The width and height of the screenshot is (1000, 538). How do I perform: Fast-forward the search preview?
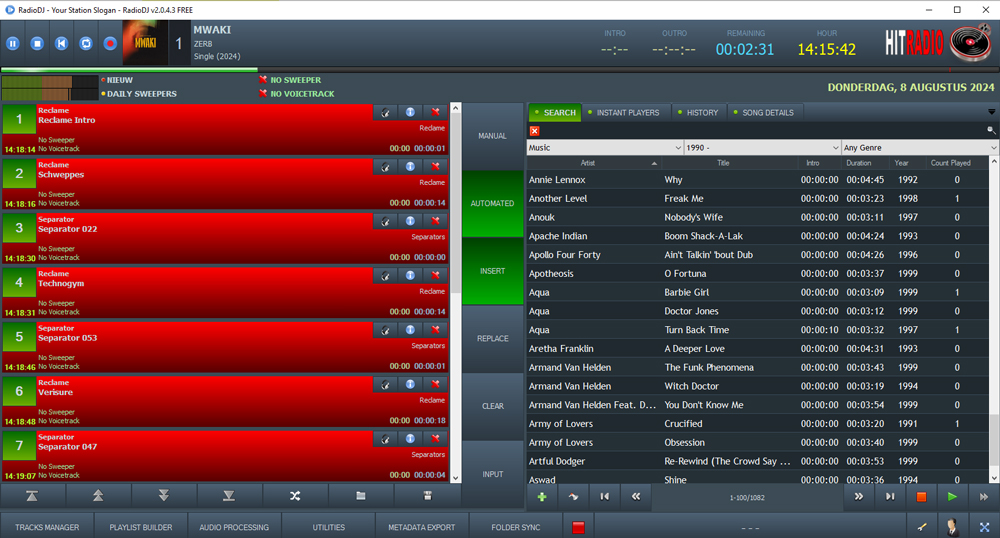[983, 497]
